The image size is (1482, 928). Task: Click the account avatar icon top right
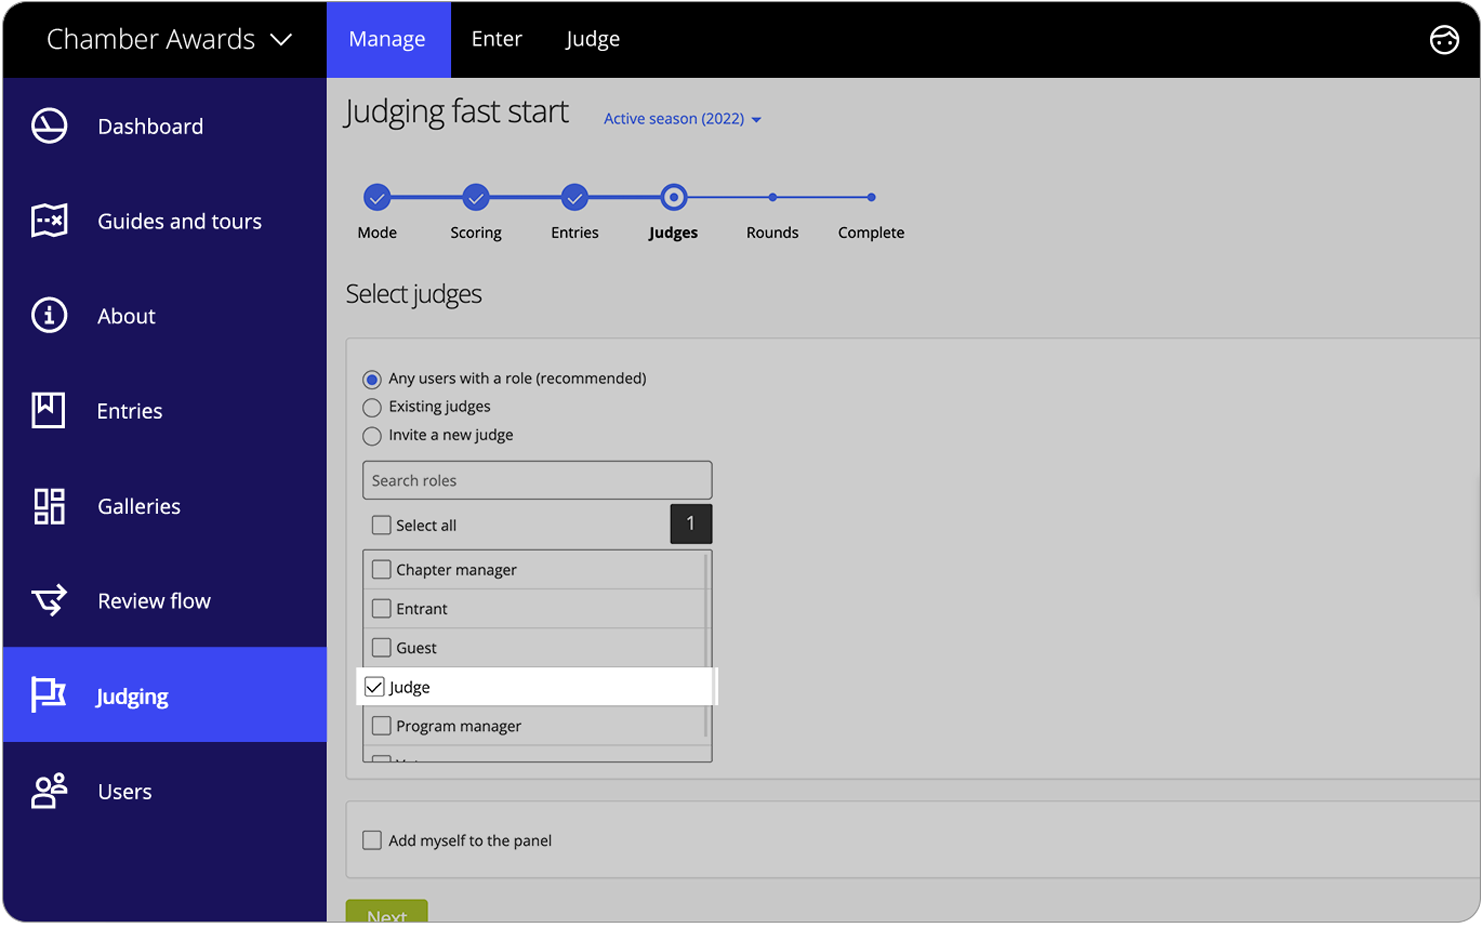point(1444,39)
